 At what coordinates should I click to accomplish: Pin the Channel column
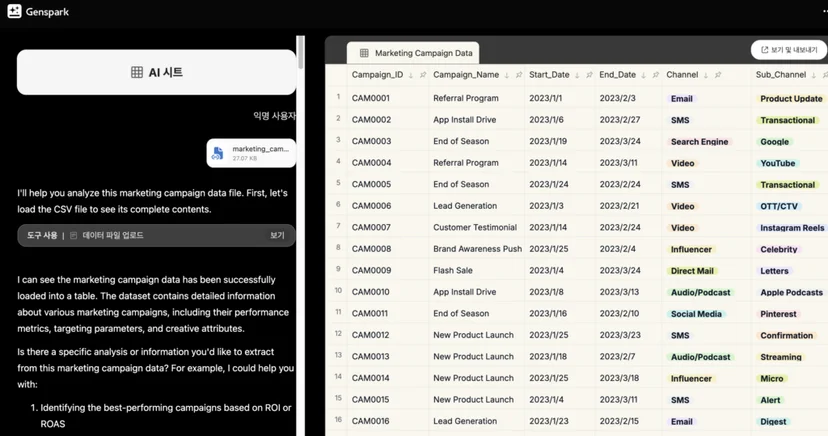click(x=718, y=75)
